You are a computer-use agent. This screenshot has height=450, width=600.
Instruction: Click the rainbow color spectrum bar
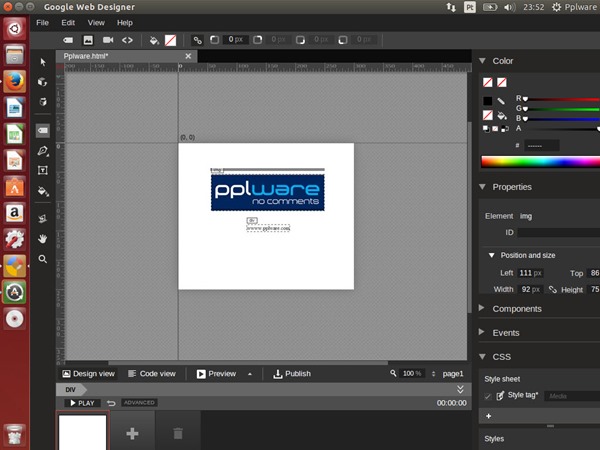pyautogui.click(x=540, y=161)
